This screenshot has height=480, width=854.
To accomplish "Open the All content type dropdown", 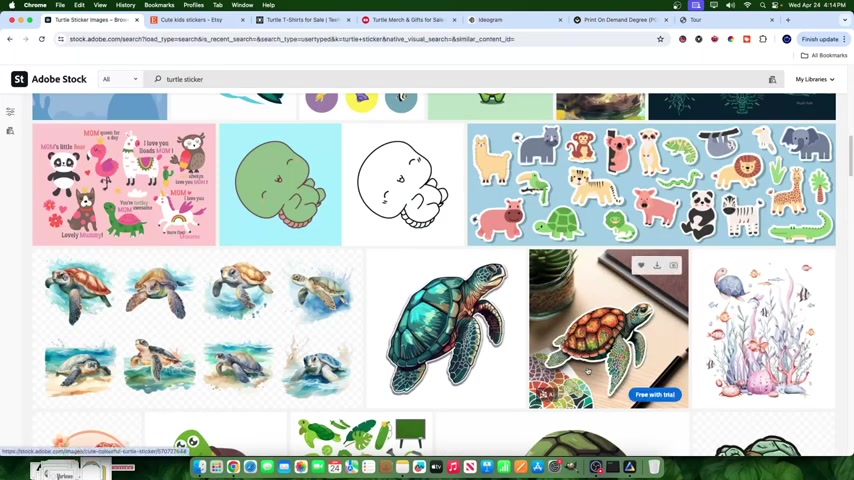I will [120, 79].
